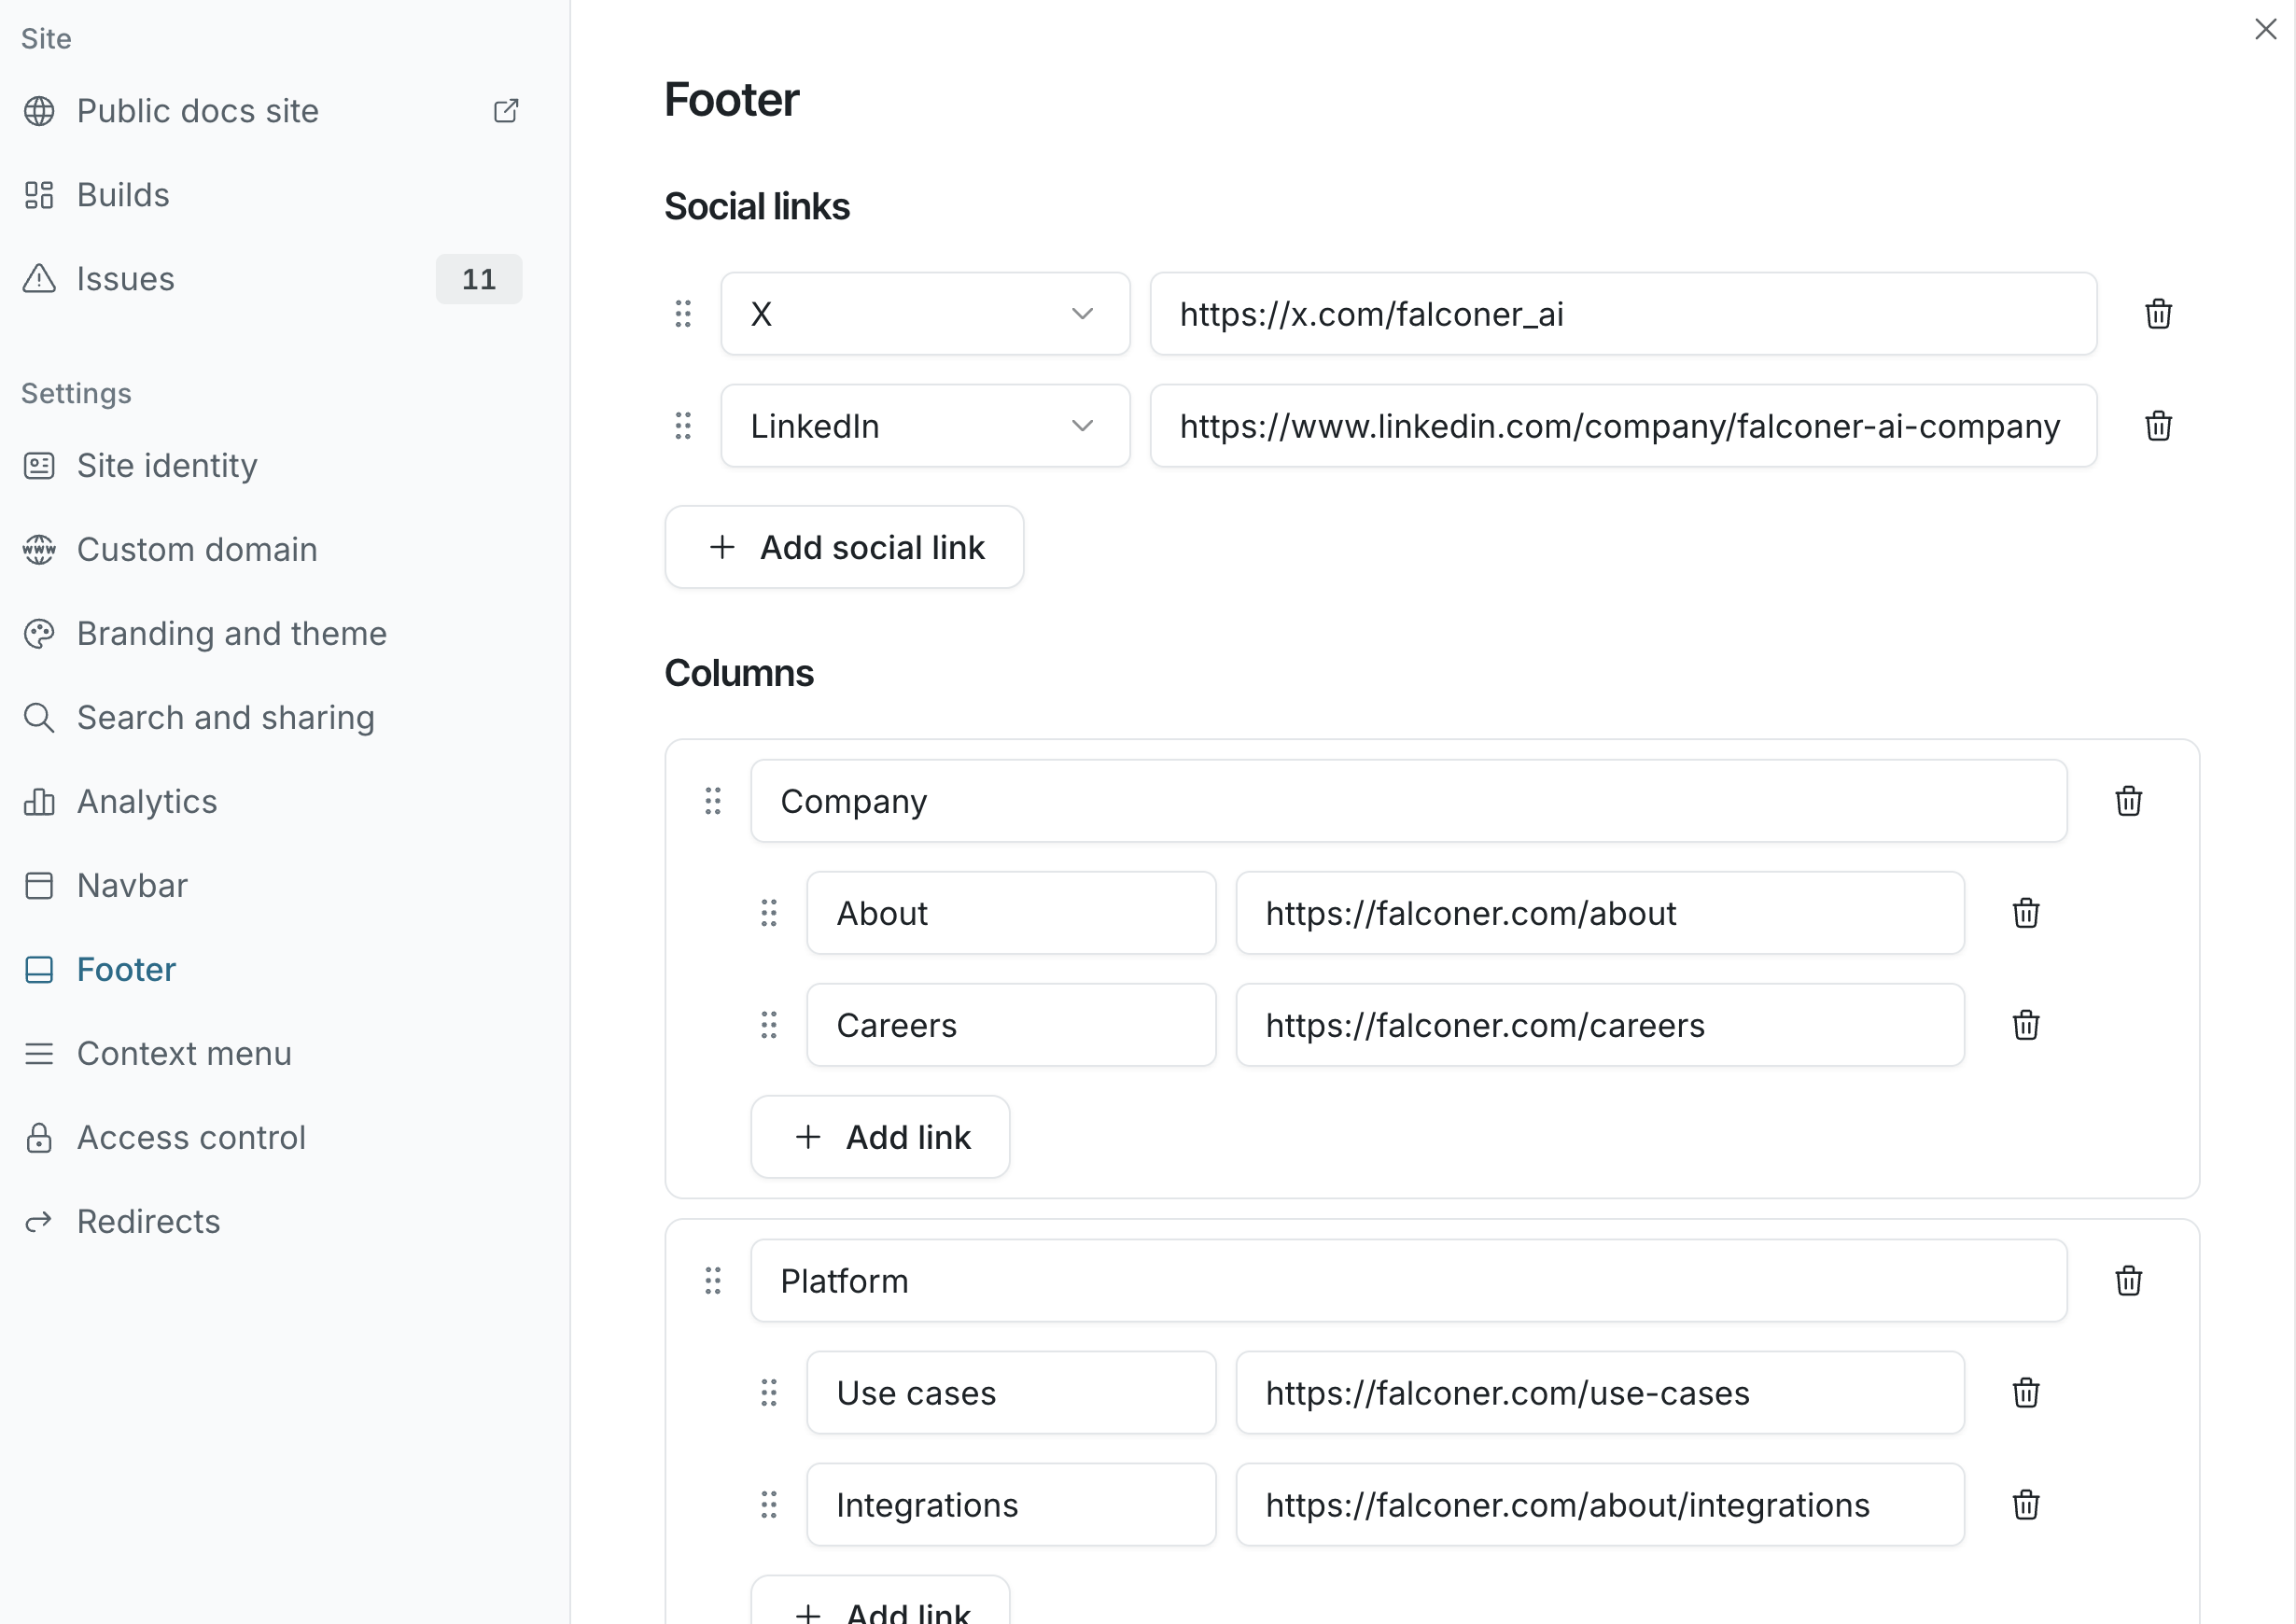2296x1624 pixels.
Task: Open external link icon beside Public docs site
Action: pos(506,111)
